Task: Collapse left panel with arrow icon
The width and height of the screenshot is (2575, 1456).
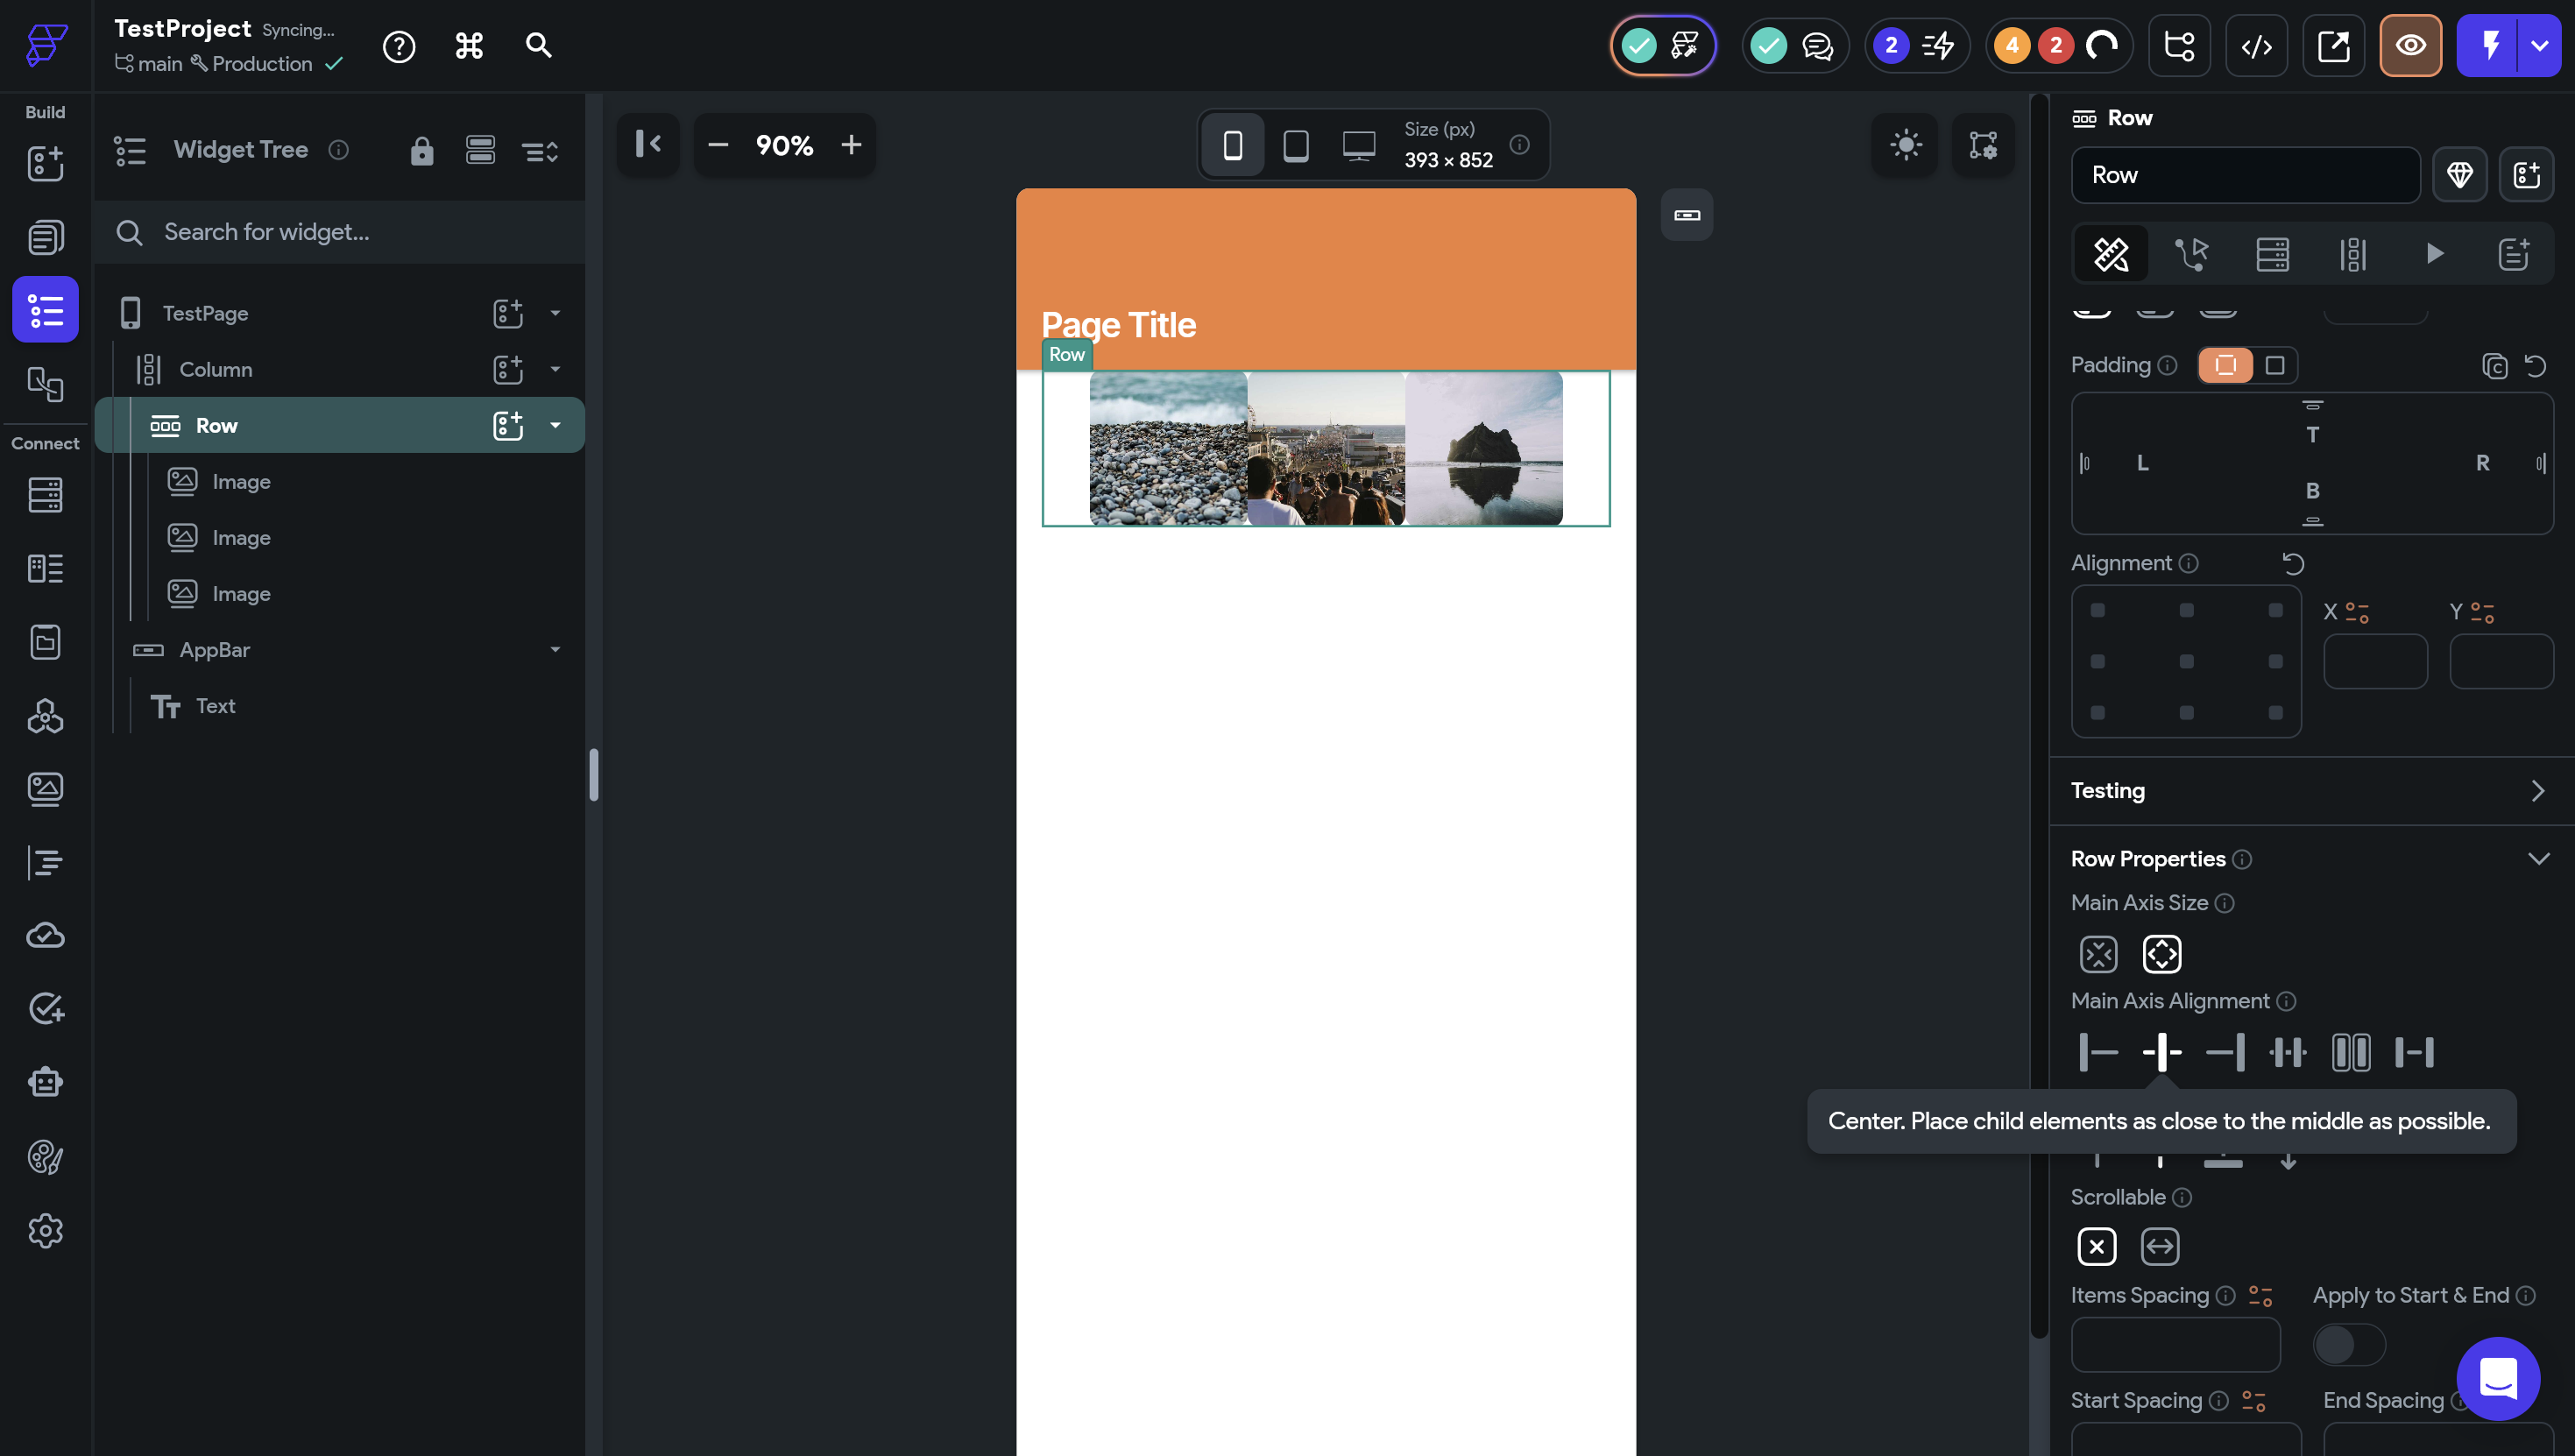Action: tap(648, 145)
